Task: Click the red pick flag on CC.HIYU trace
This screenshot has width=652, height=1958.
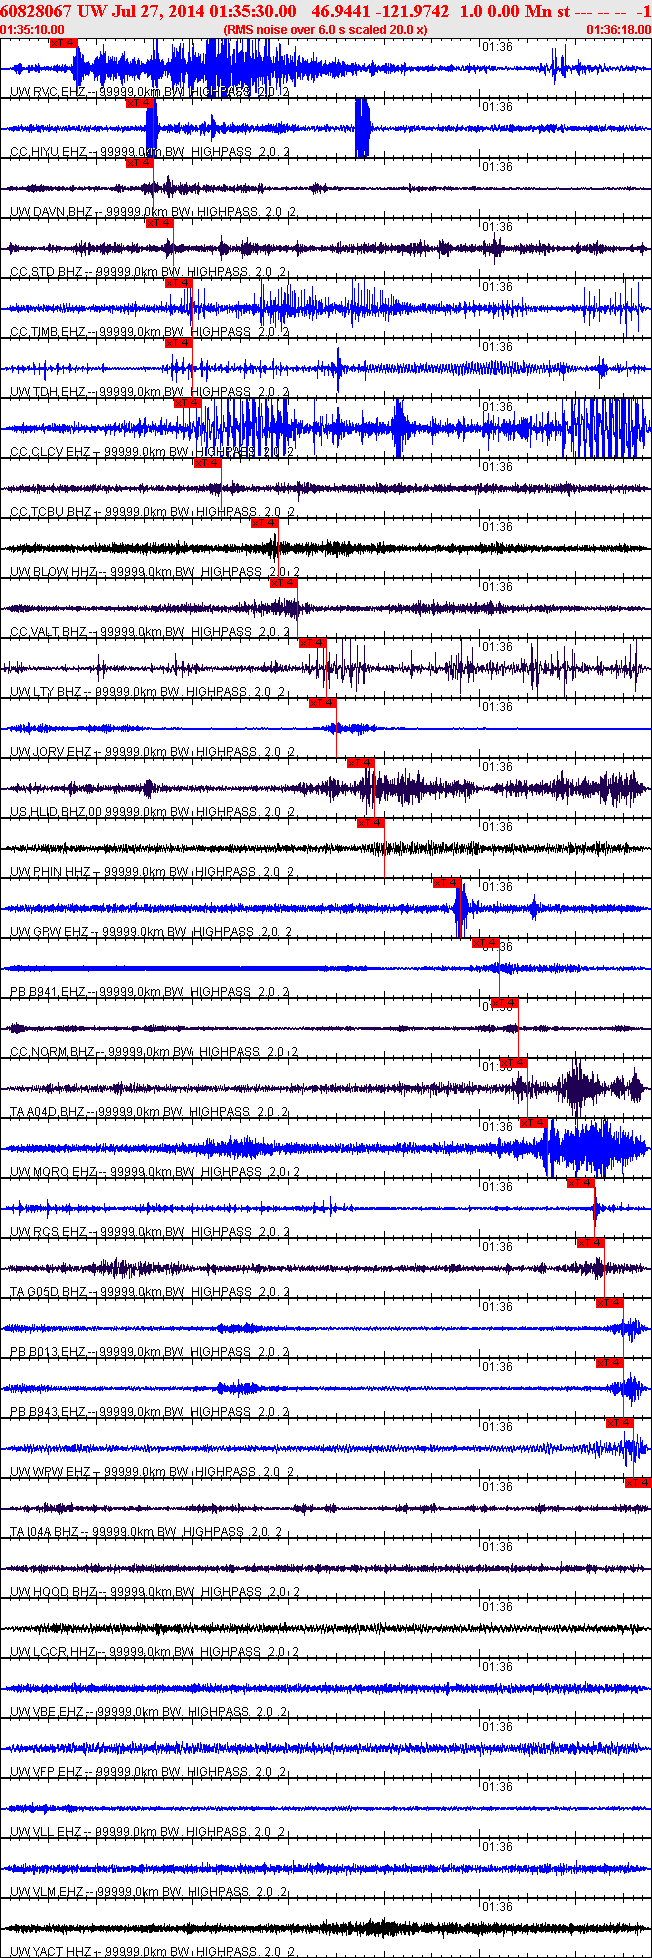Action: (x=140, y=102)
